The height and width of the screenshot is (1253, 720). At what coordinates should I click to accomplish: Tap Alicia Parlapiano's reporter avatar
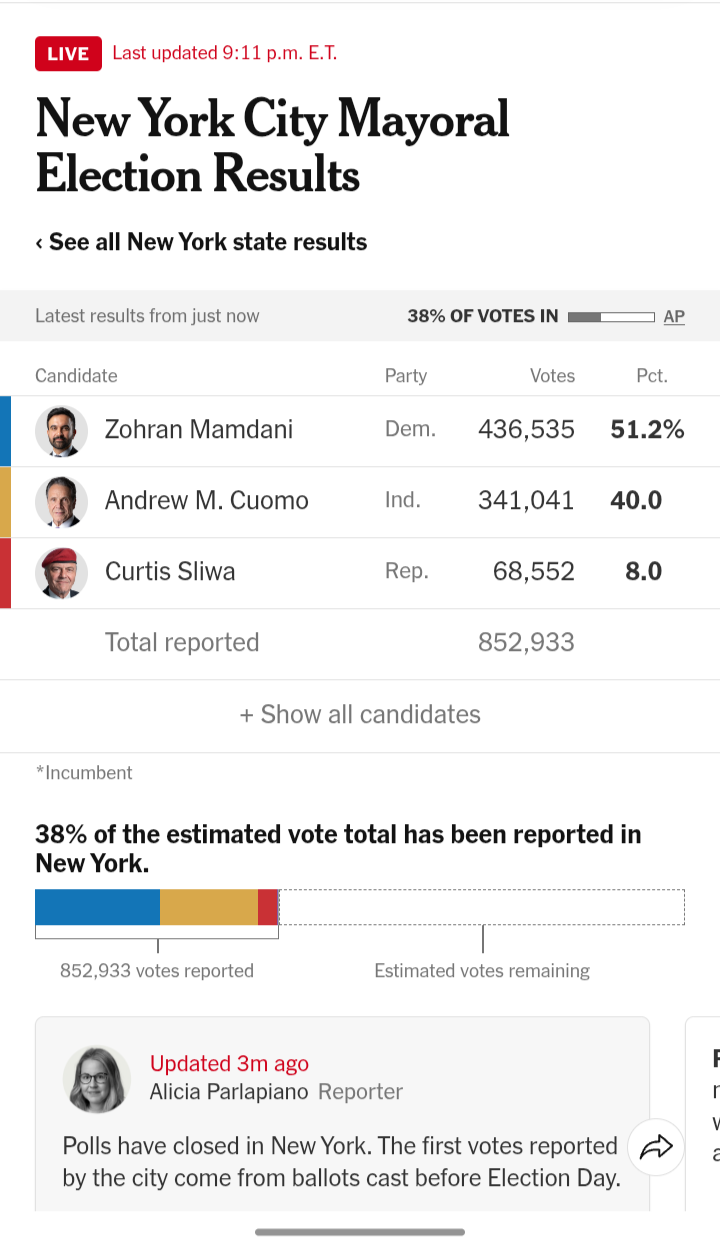click(x=97, y=1079)
